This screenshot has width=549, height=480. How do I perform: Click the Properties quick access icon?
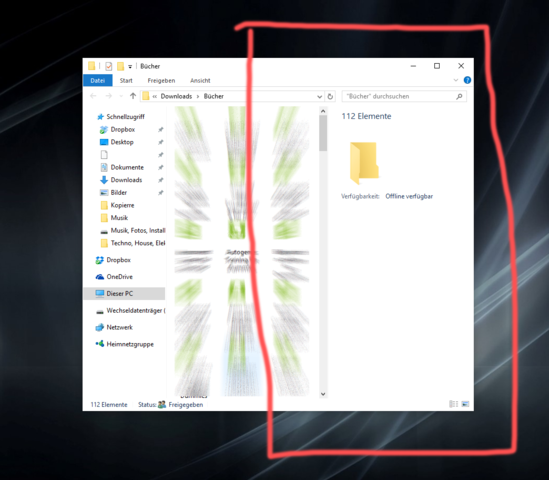(109, 66)
